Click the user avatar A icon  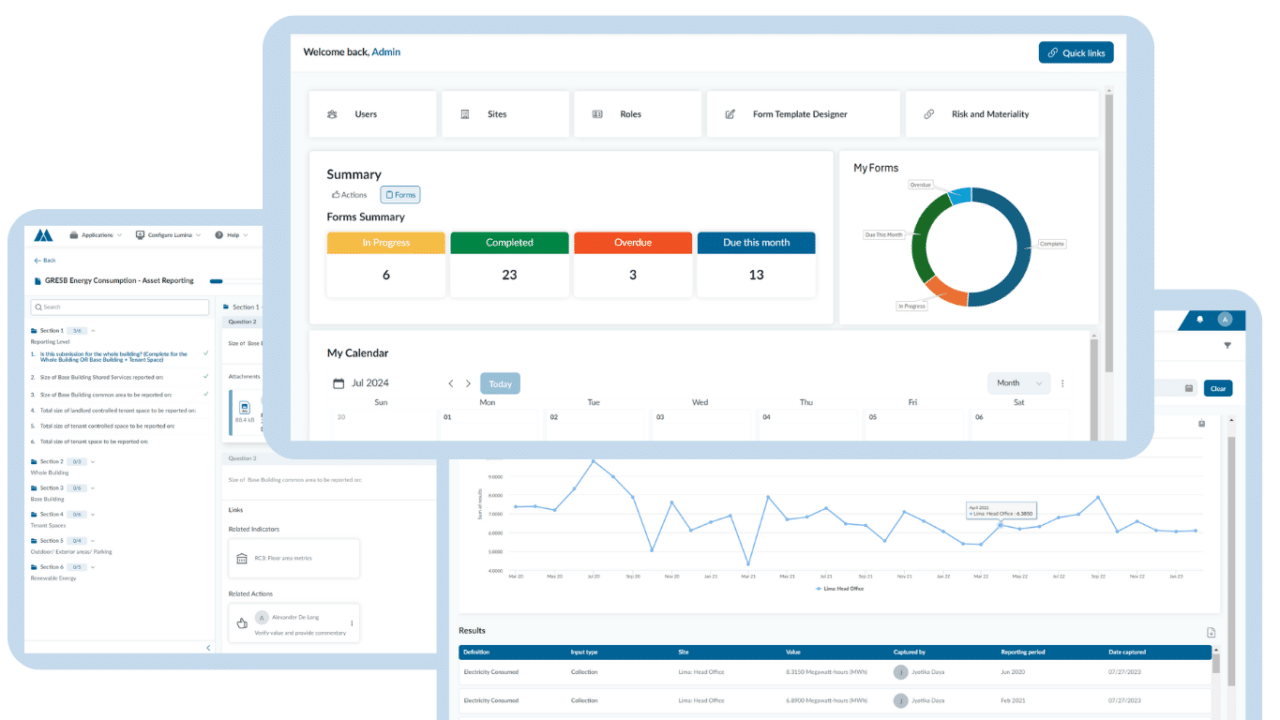[1225, 320]
